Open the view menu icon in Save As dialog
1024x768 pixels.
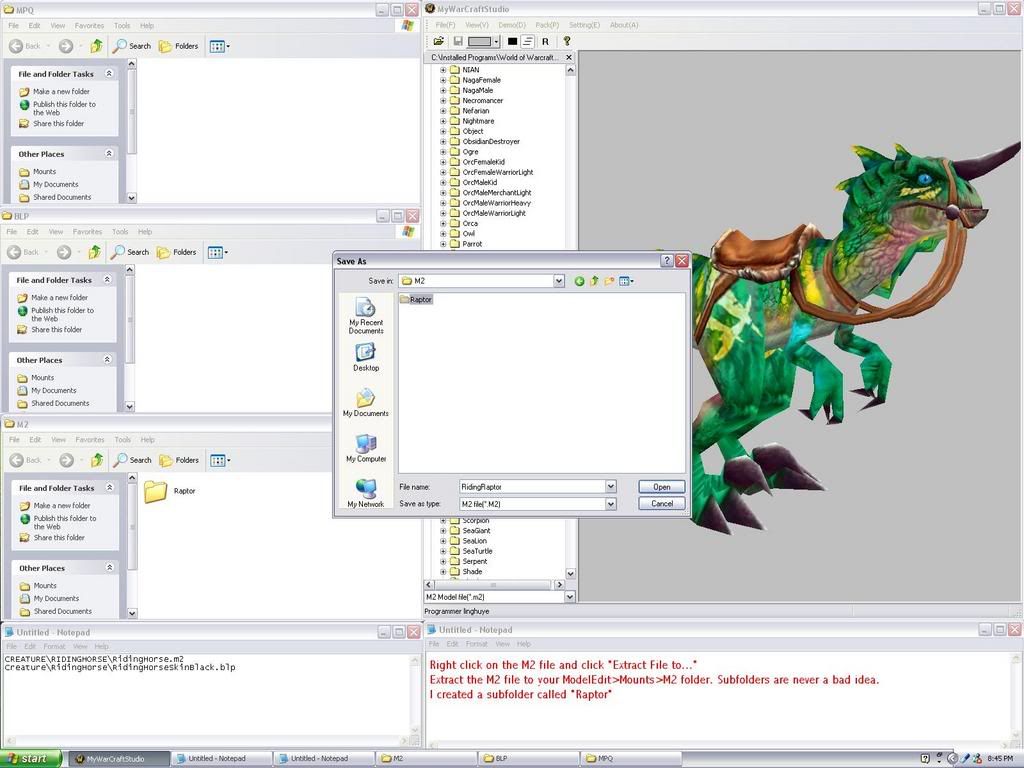626,281
